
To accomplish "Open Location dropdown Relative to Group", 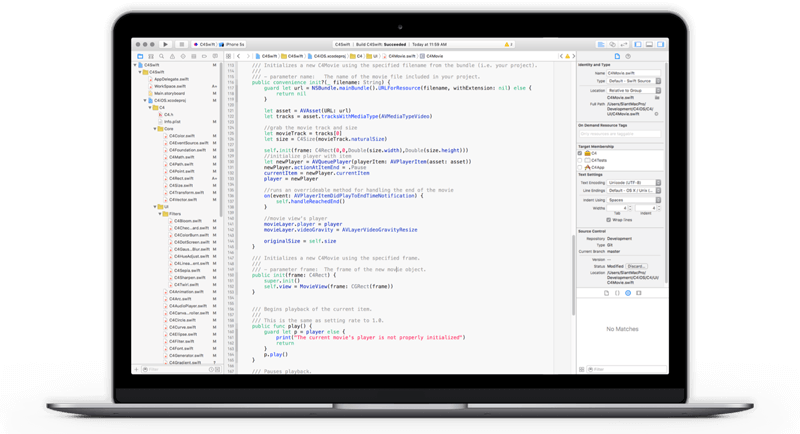I will tap(634, 90).
